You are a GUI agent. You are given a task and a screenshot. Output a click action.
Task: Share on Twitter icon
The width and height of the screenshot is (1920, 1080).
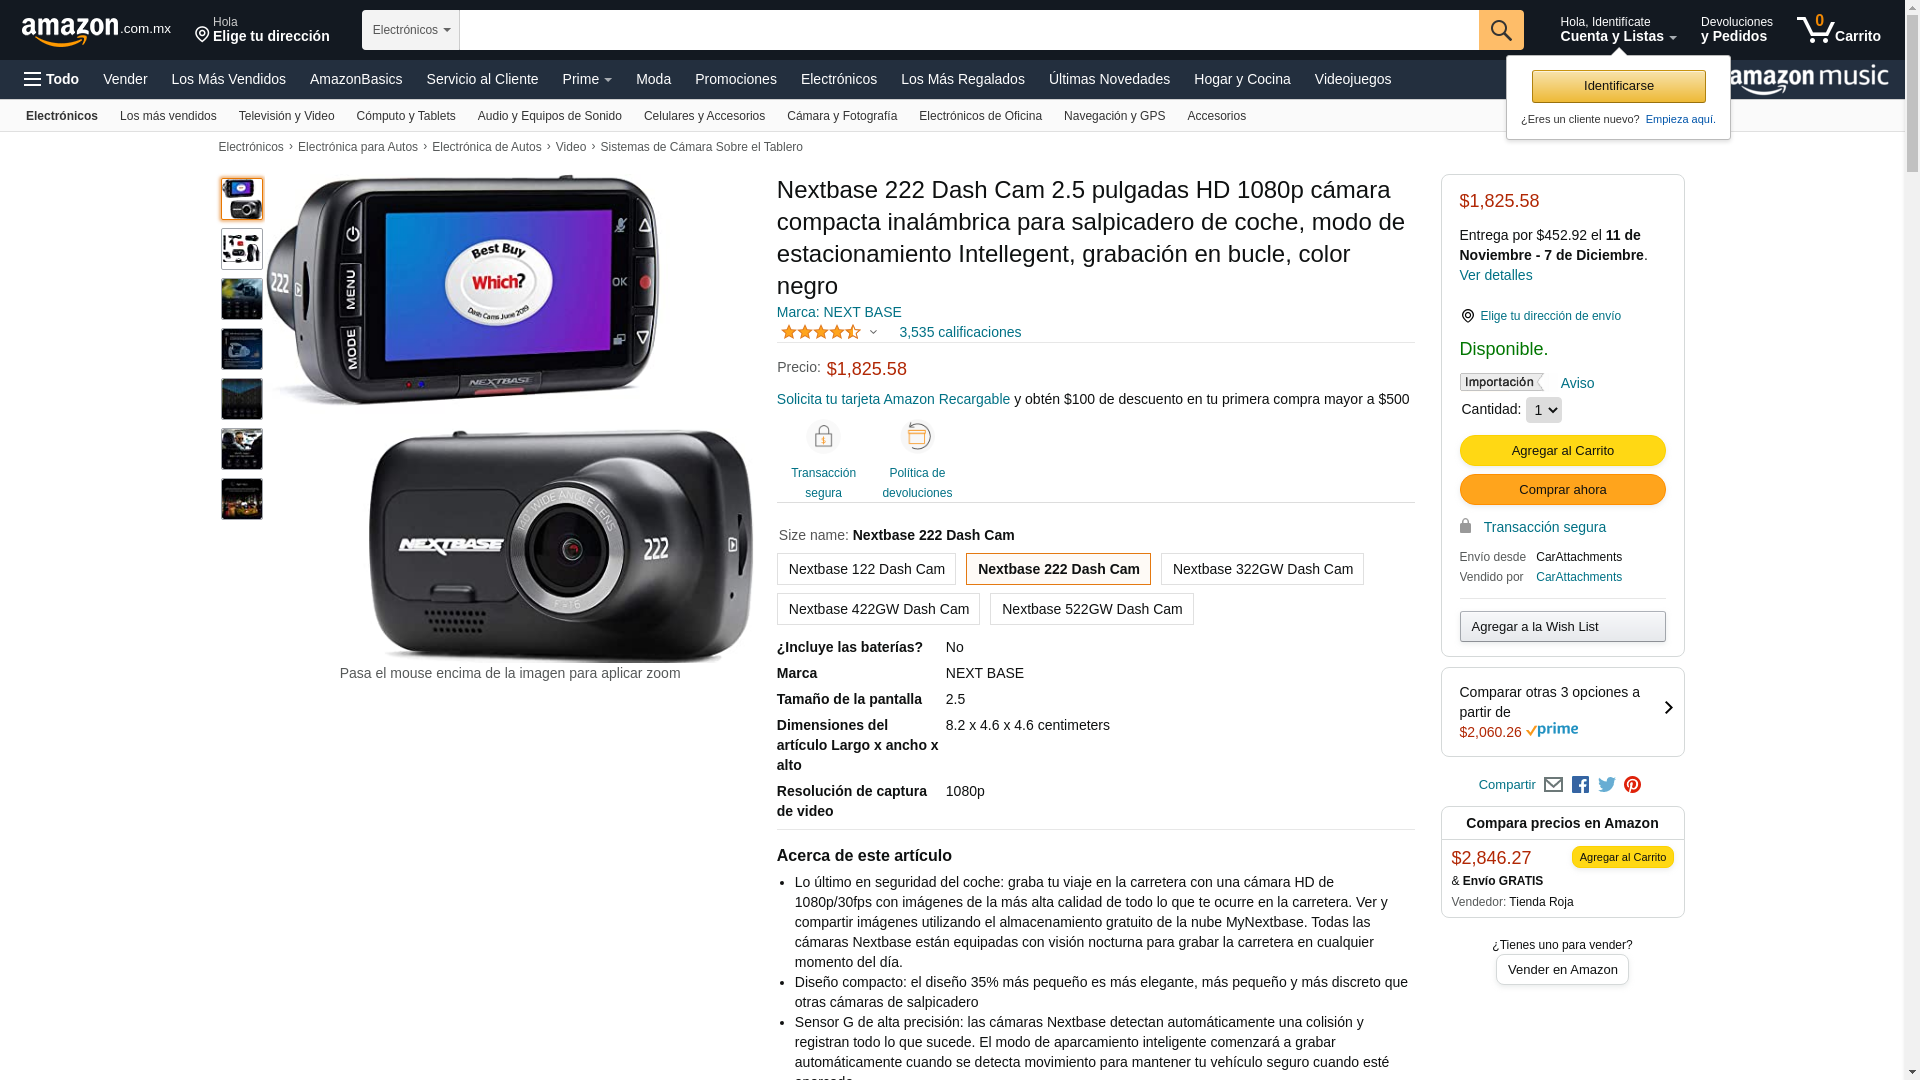(1607, 785)
